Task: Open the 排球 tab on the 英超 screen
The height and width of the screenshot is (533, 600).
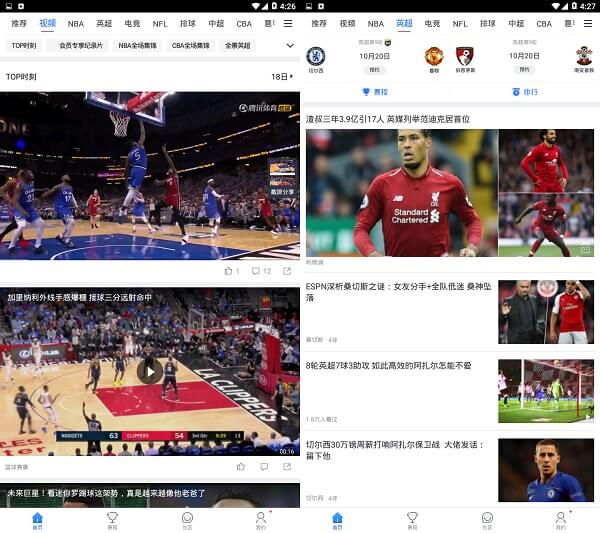Action: click(x=488, y=24)
